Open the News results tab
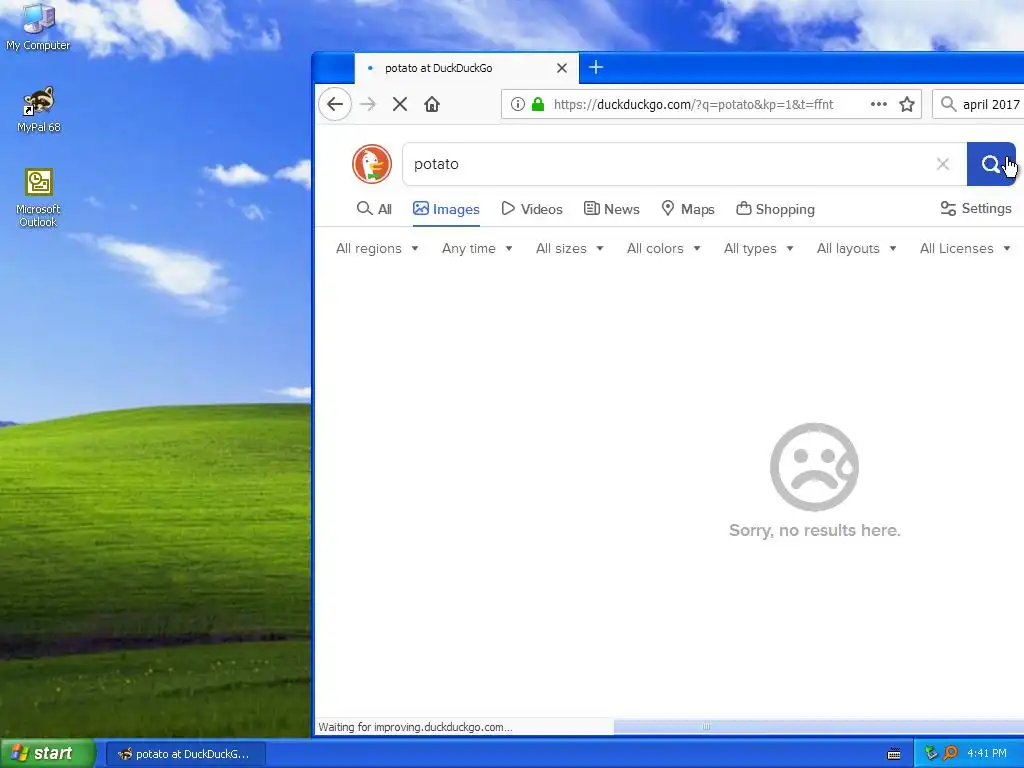The width and height of the screenshot is (1024, 768). [x=611, y=209]
